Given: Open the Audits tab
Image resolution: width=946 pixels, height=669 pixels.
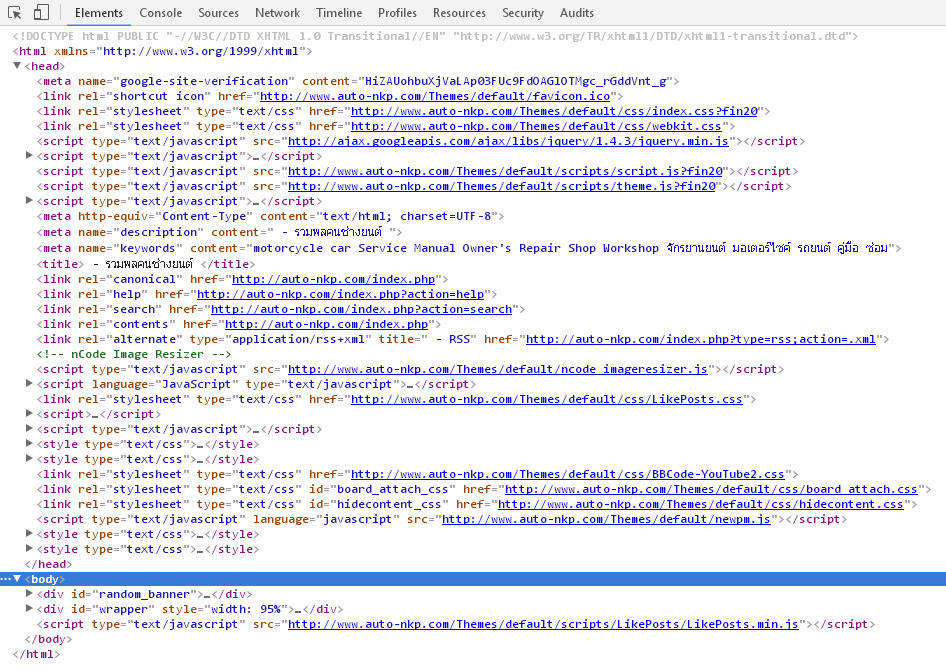Looking at the screenshot, I should click(577, 13).
